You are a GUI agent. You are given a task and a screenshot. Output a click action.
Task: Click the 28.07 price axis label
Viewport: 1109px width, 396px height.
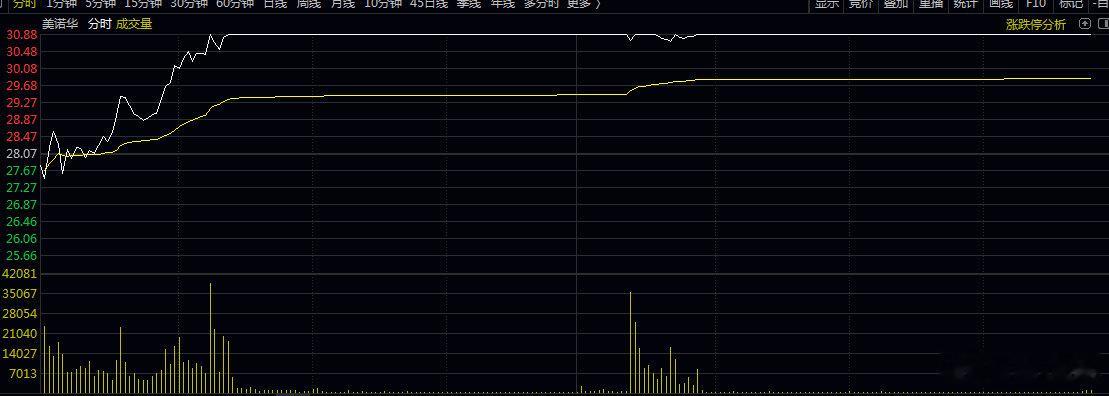point(21,153)
